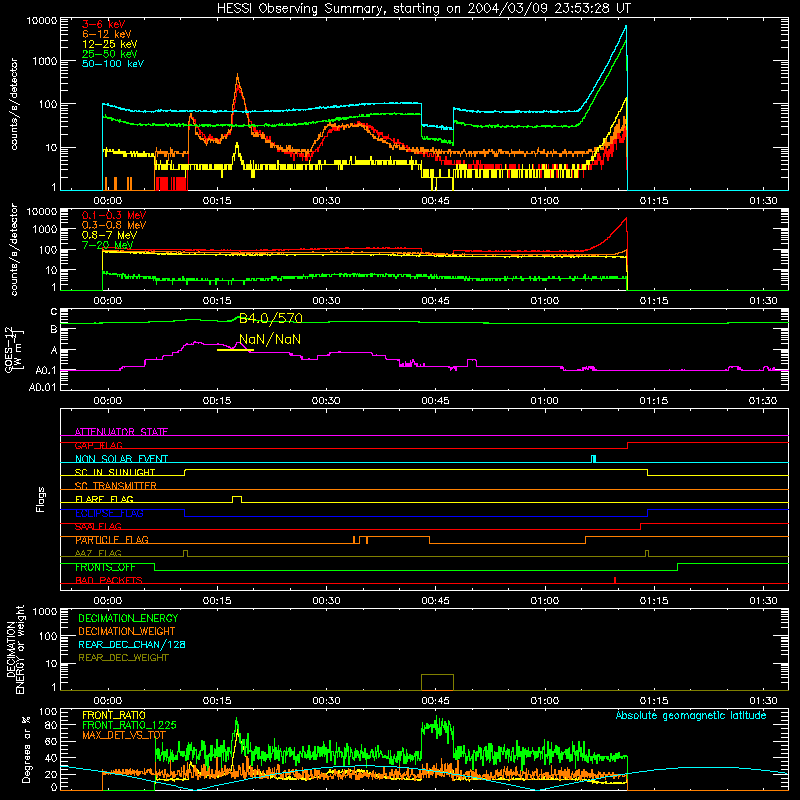The image size is (800, 800).
Task: Select the GOES-12 axis label
Action: tap(14, 350)
